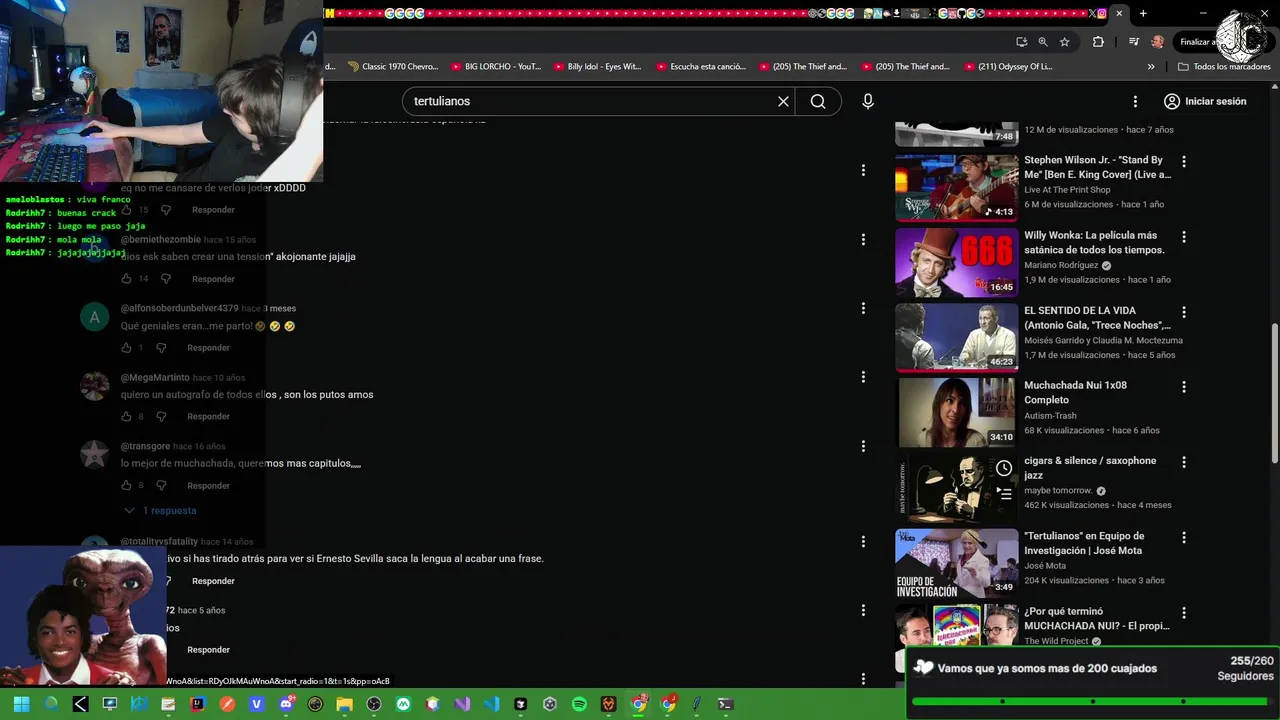Open a new browser tab
1280x720 pixels.
coord(1143,14)
